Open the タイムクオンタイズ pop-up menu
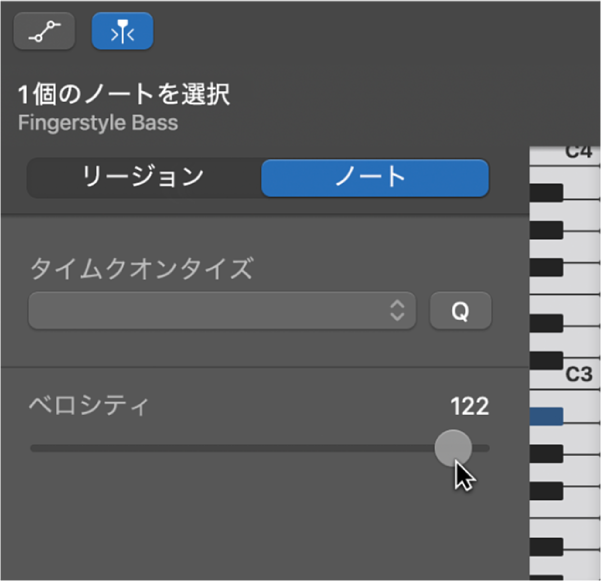This screenshot has width=601, height=583. click(222, 310)
